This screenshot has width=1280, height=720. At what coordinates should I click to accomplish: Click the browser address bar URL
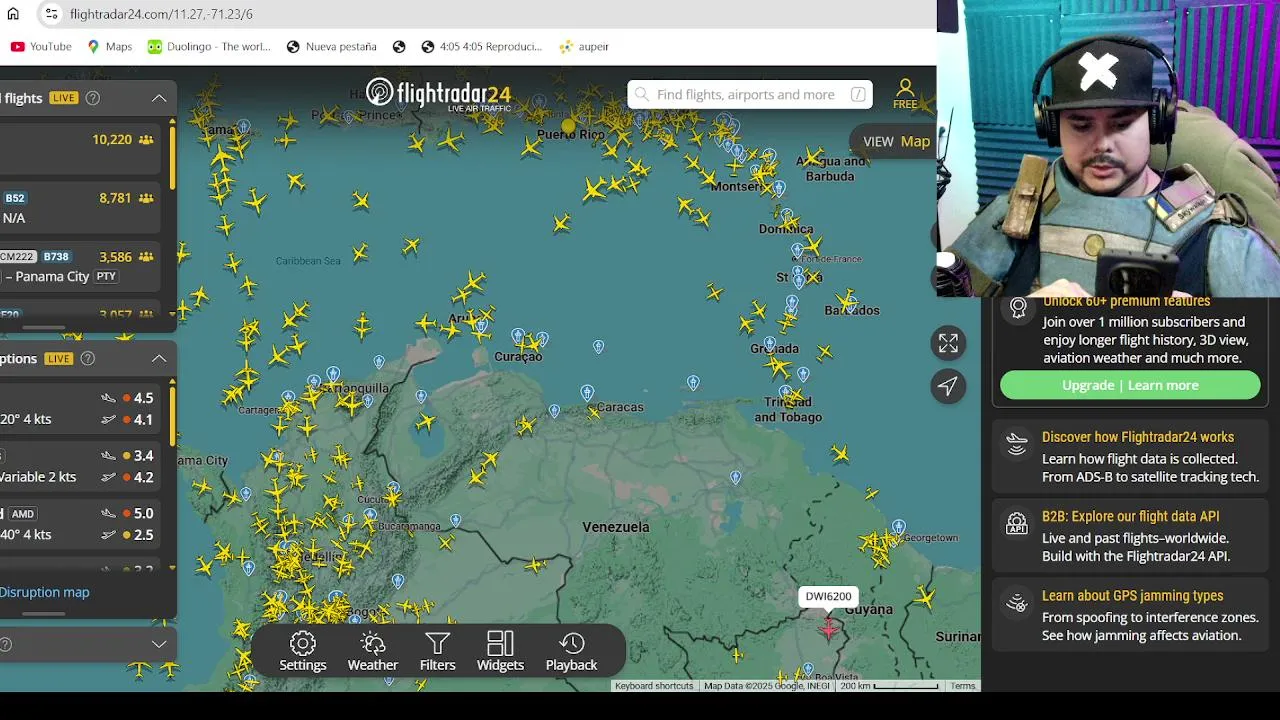pos(161,14)
